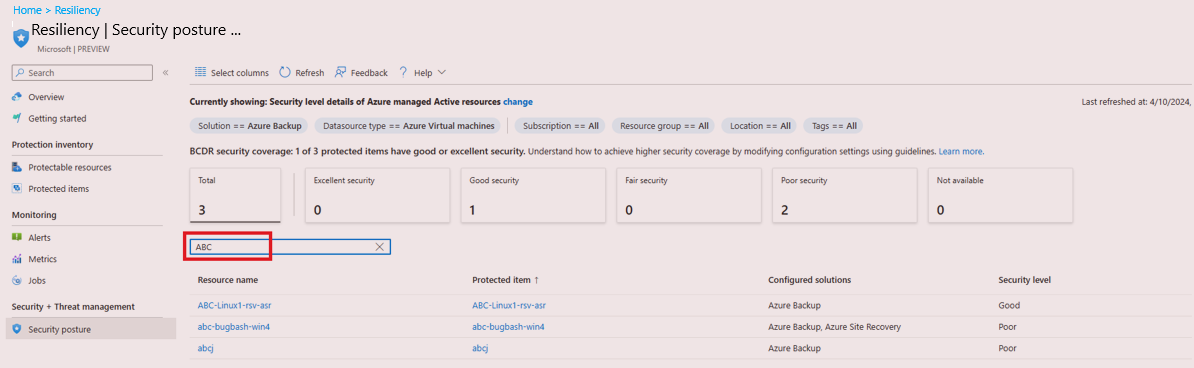Screen dimensions: 1194x368
Task: Click the Overview cloud icon in sidebar
Action: 18,97
